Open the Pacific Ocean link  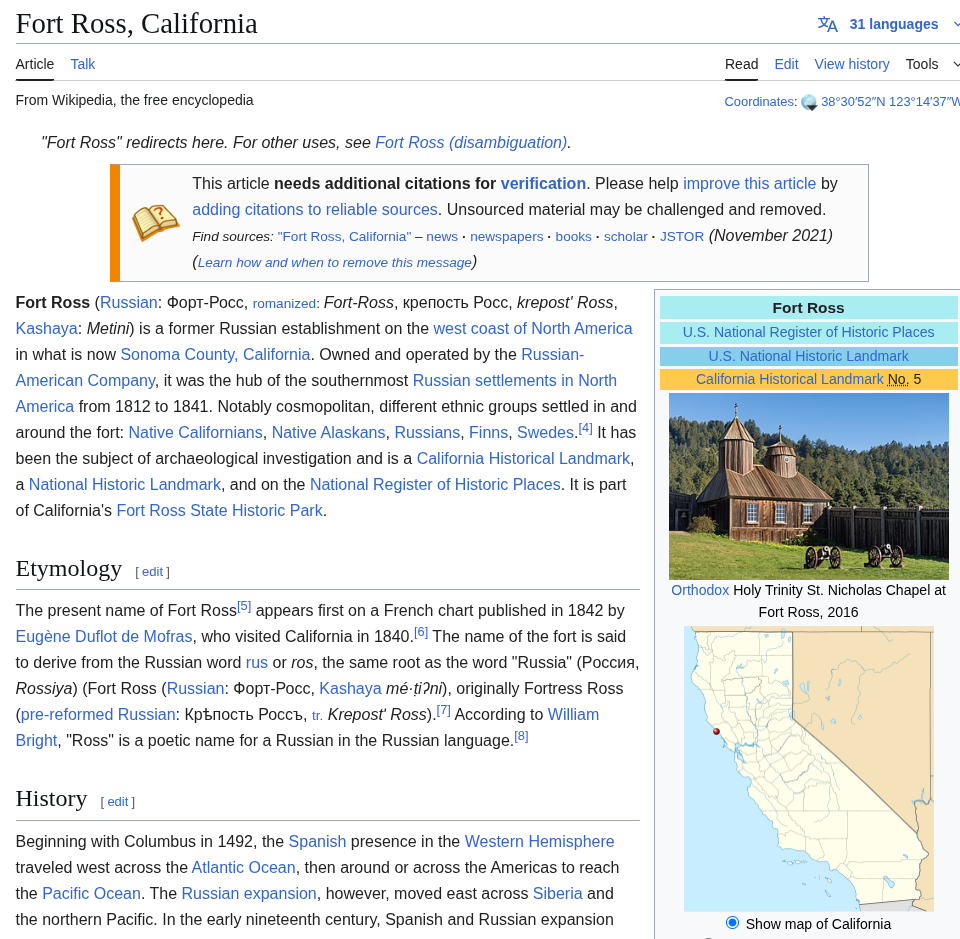tap(91, 894)
